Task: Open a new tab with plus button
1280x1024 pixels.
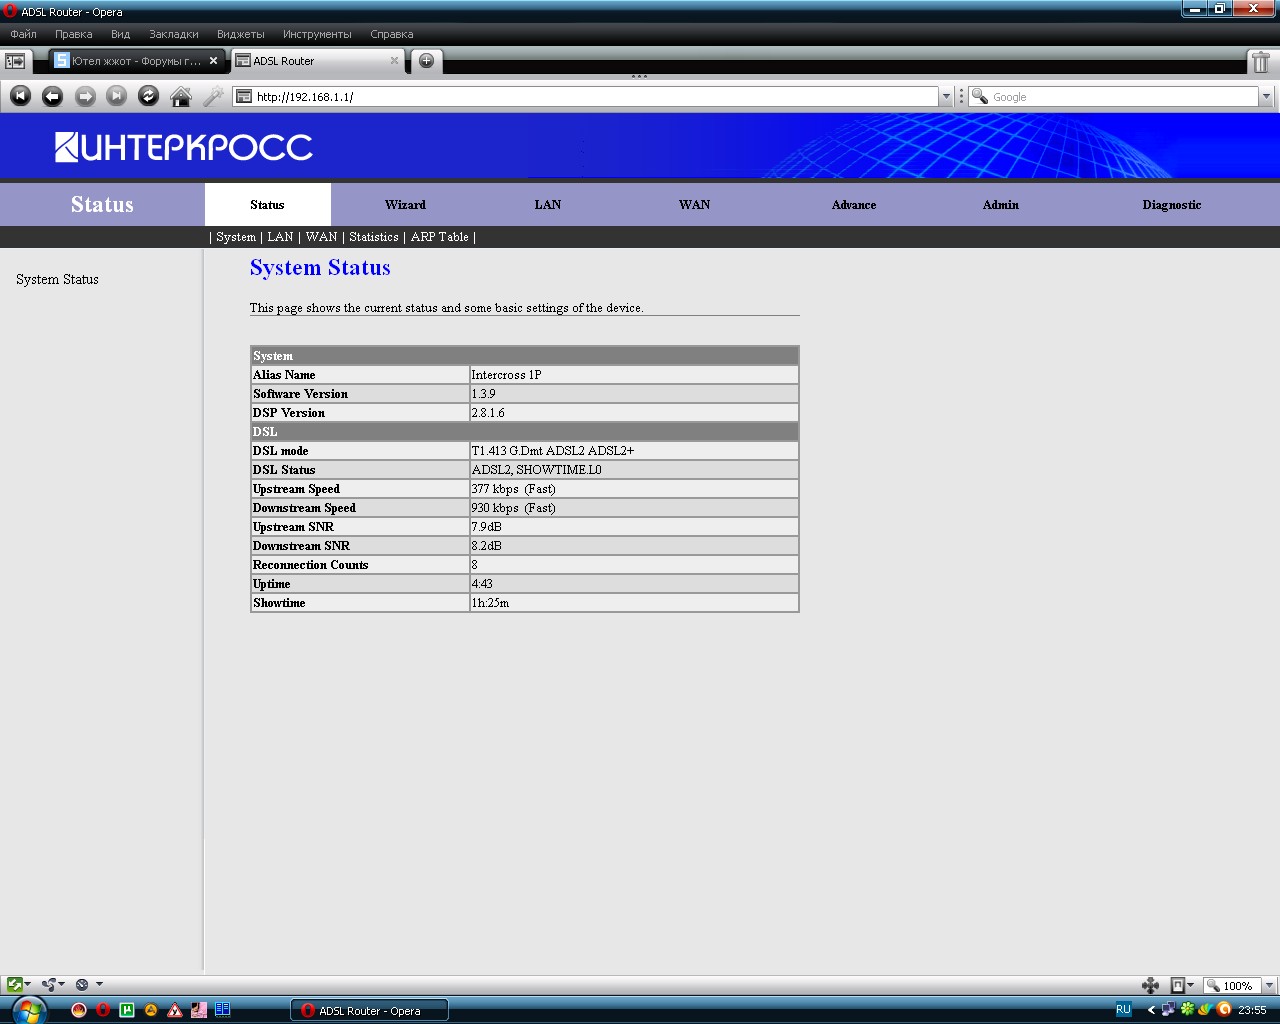Action: (x=426, y=61)
